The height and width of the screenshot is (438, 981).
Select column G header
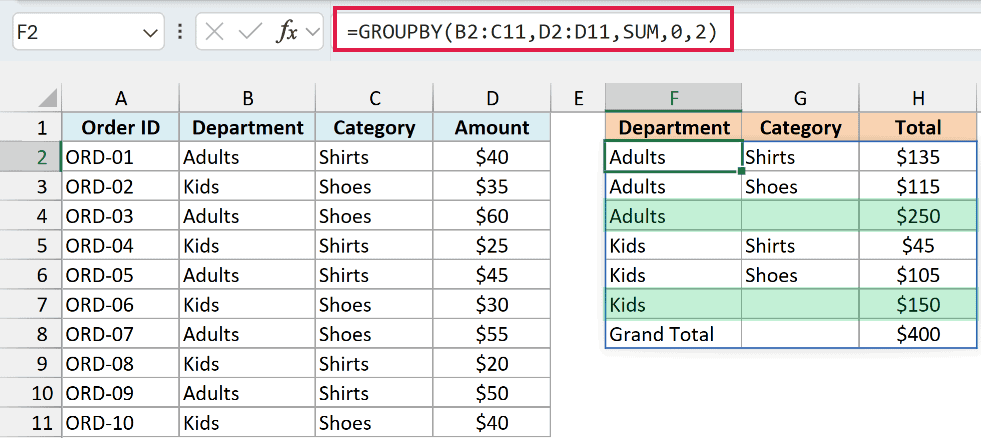pyautogui.click(x=800, y=98)
